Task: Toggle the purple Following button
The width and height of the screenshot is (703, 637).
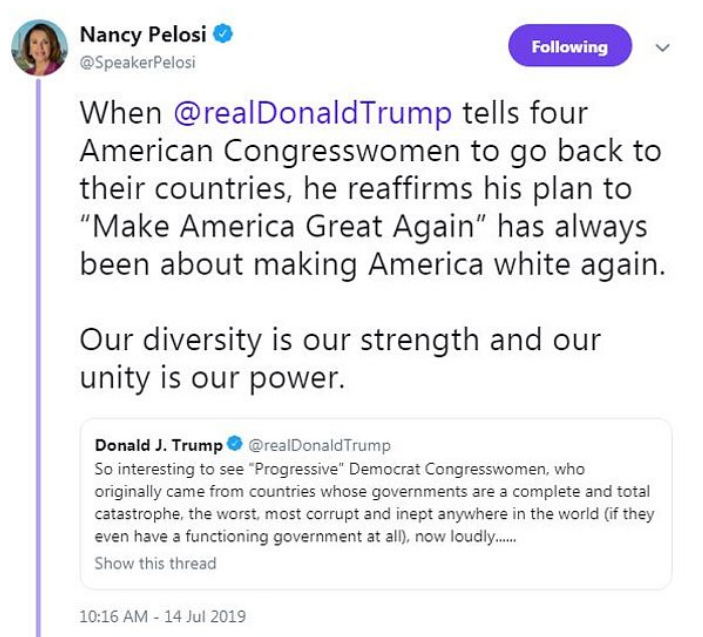Action: pos(569,47)
